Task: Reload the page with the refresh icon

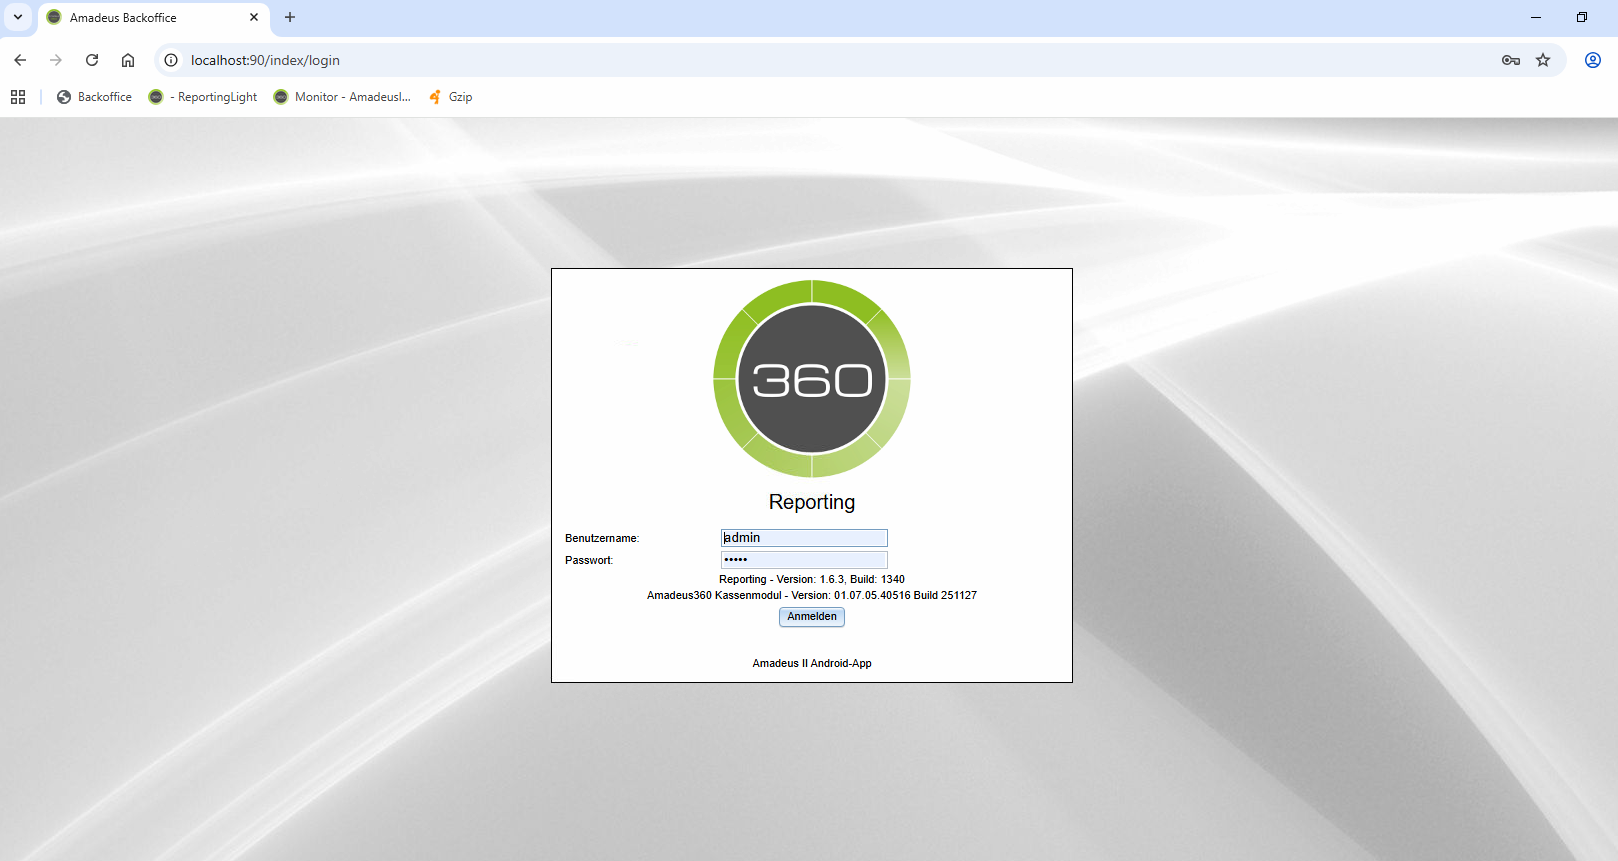Action: coord(92,60)
